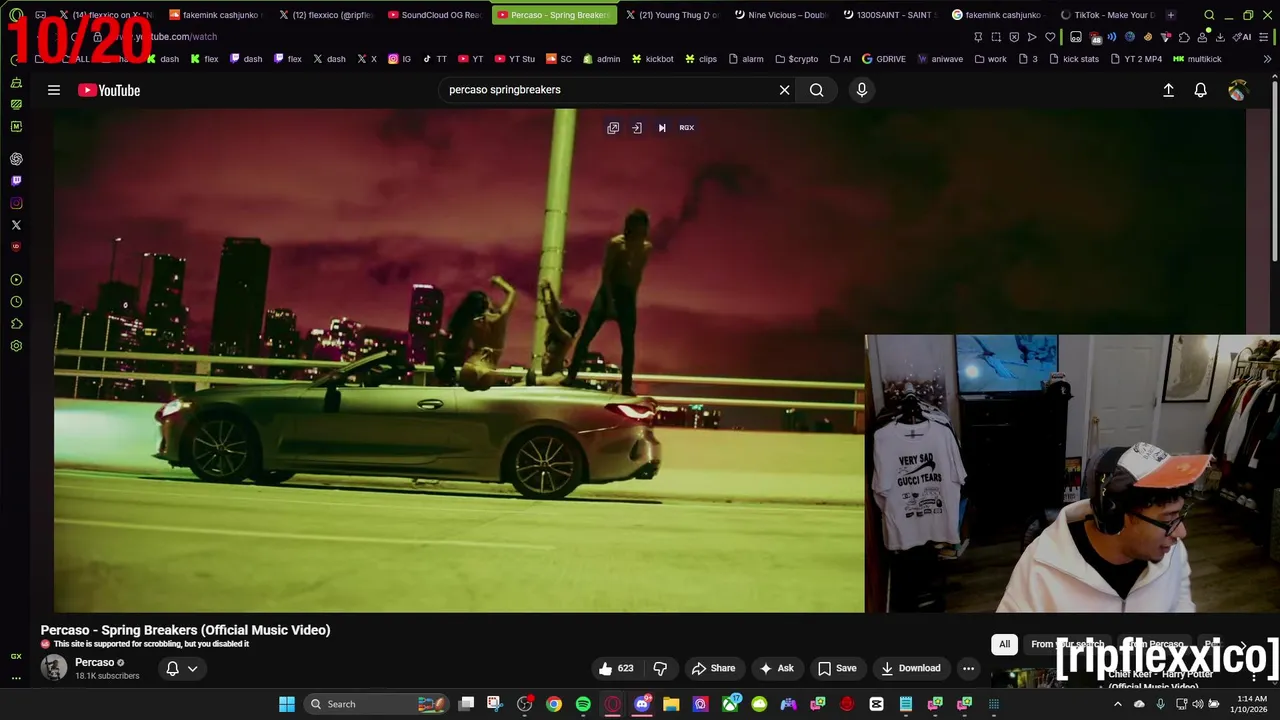The height and width of the screenshot is (720, 1280).
Task: Expand the AI bookmark folder
Action: (x=841, y=59)
